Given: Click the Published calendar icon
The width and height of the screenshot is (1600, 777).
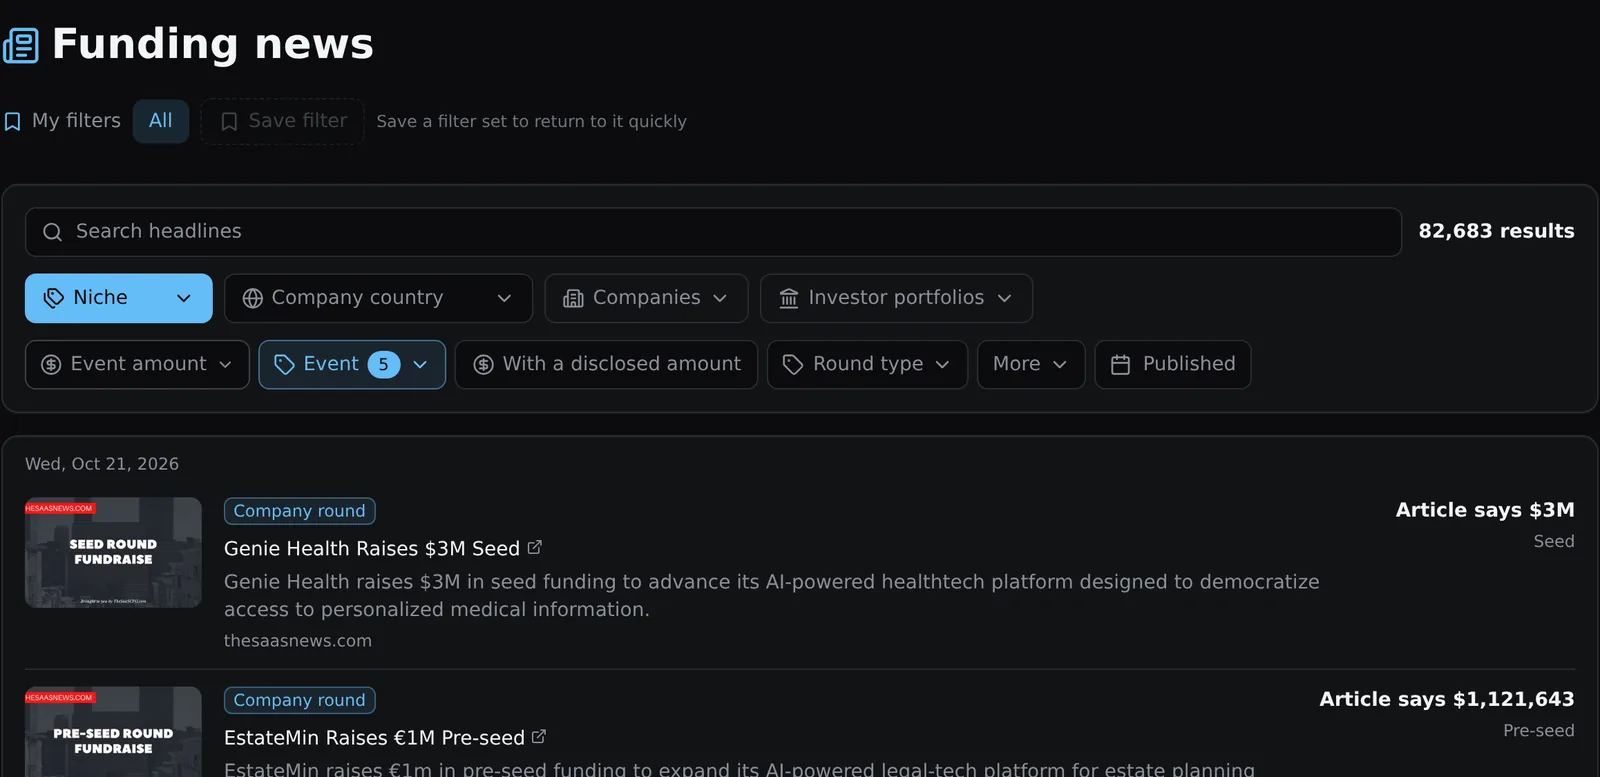Looking at the screenshot, I should click(1121, 365).
